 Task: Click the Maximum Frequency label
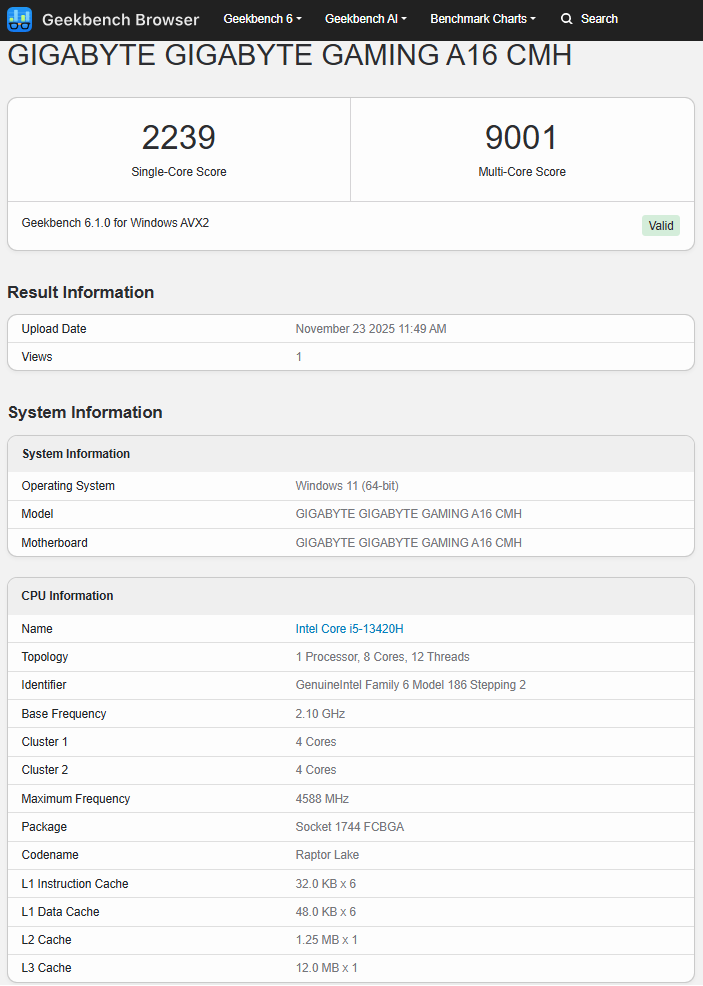click(x=75, y=799)
